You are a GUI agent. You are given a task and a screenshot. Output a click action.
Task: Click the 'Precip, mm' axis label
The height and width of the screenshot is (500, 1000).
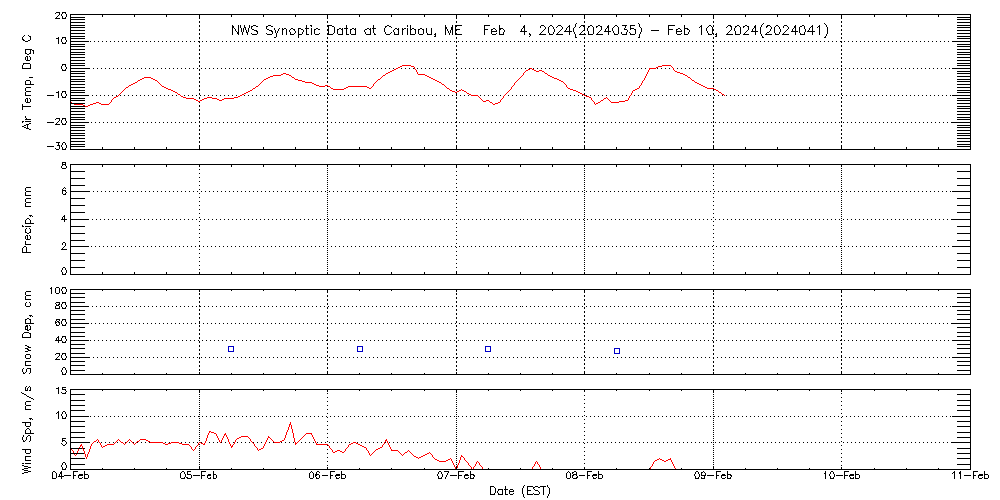pos(27,221)
